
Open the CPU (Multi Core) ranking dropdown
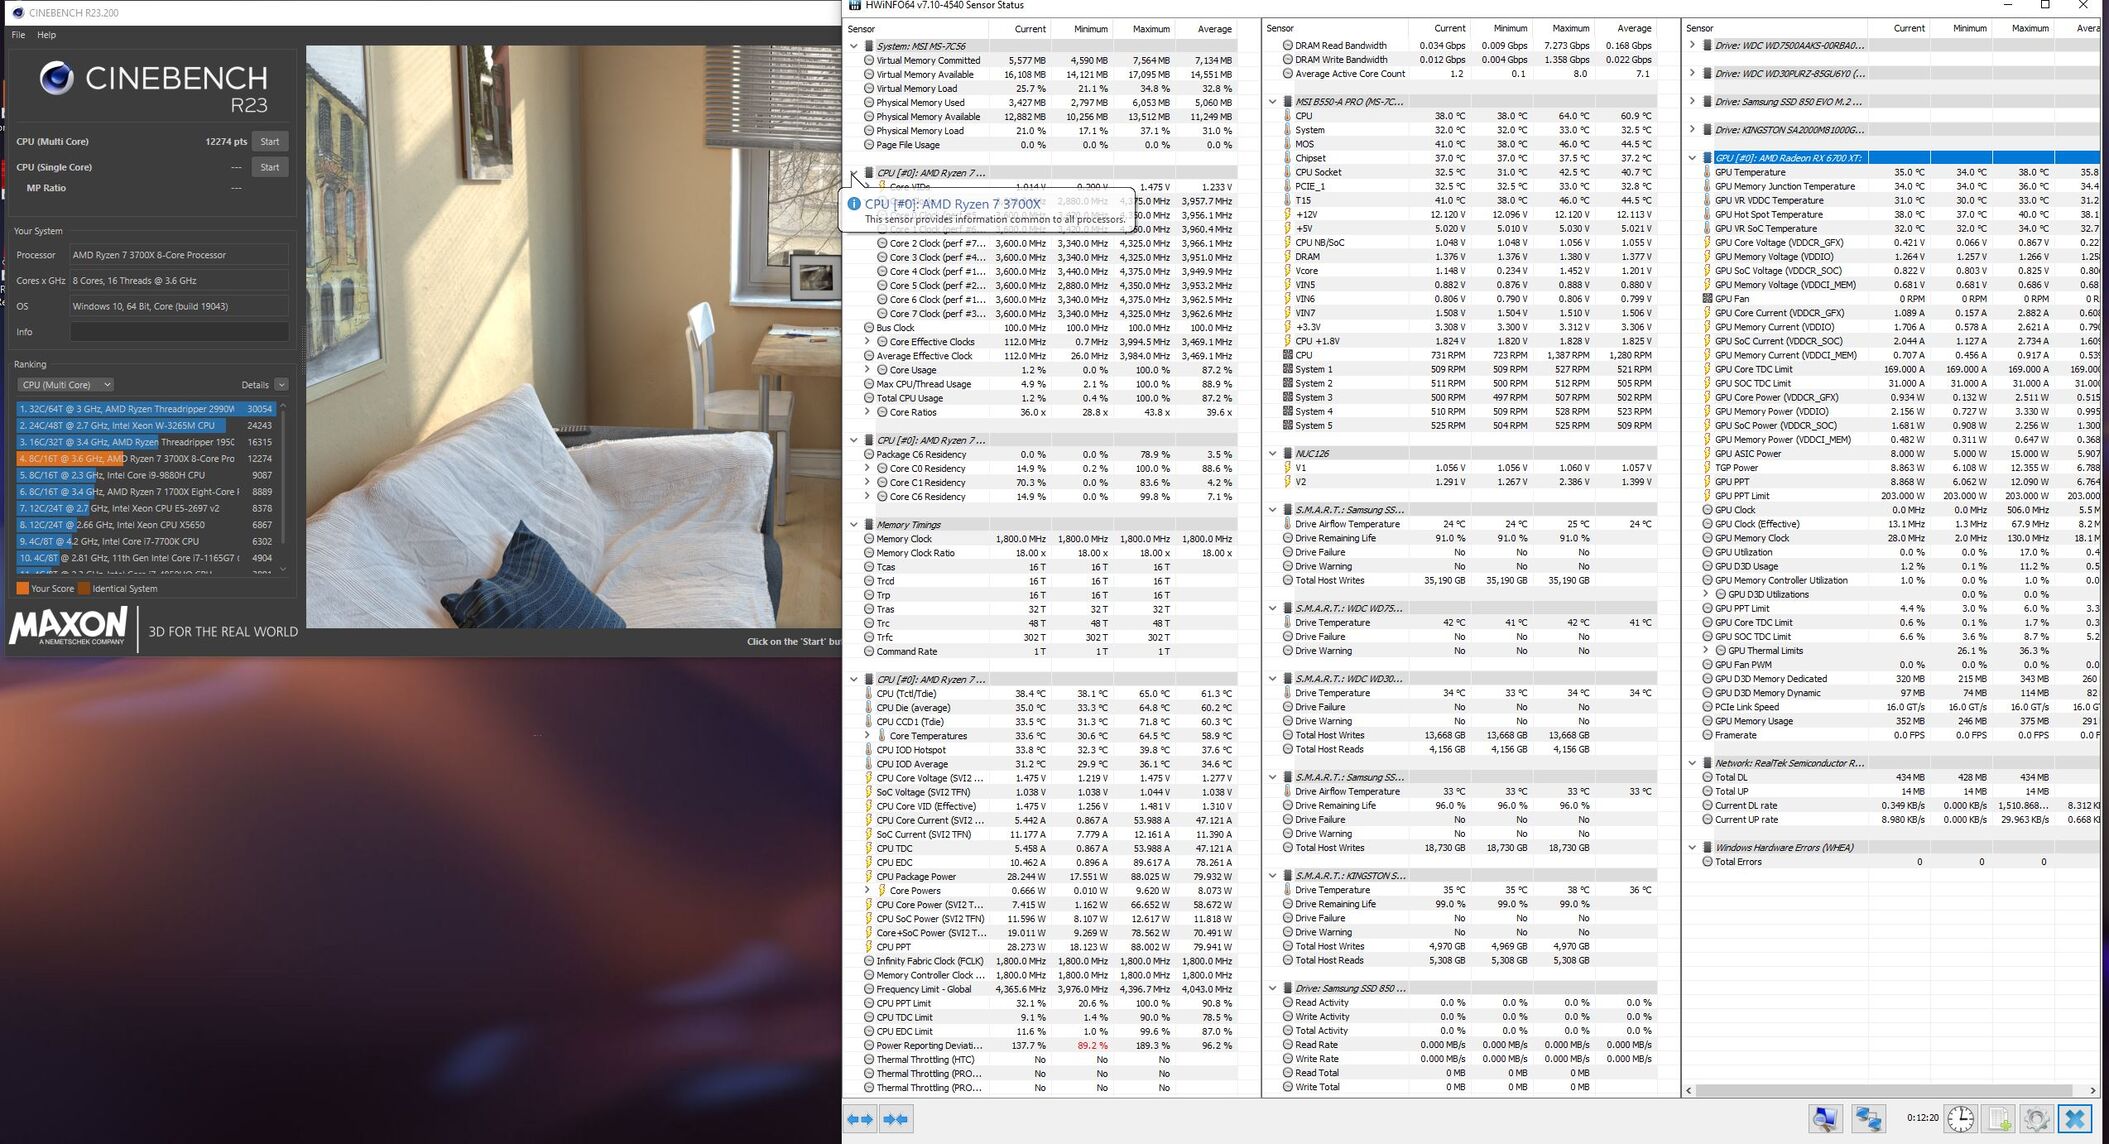coord(66,385)
